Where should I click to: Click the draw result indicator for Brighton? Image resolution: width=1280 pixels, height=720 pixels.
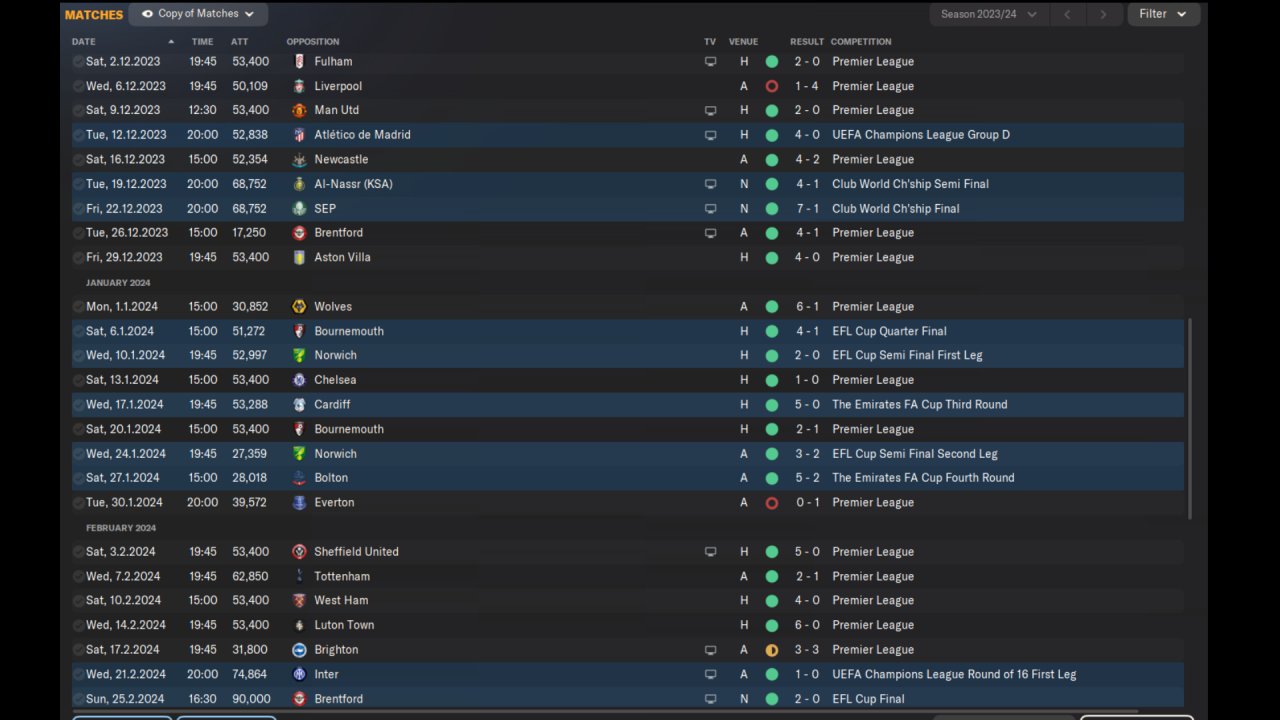pyautogui.click(x=771, y=650)
